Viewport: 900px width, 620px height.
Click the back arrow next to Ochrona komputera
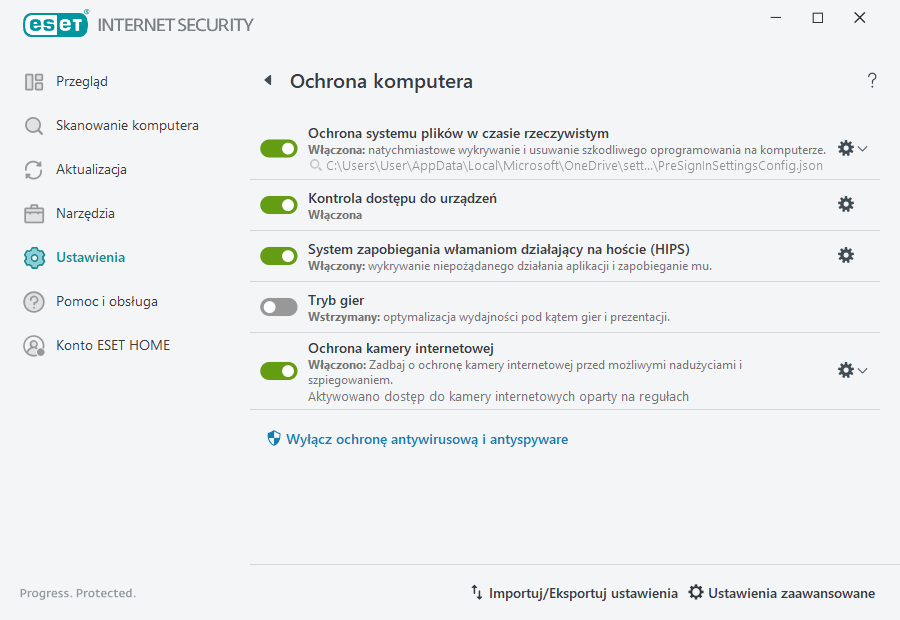click(x=267, y=80)
